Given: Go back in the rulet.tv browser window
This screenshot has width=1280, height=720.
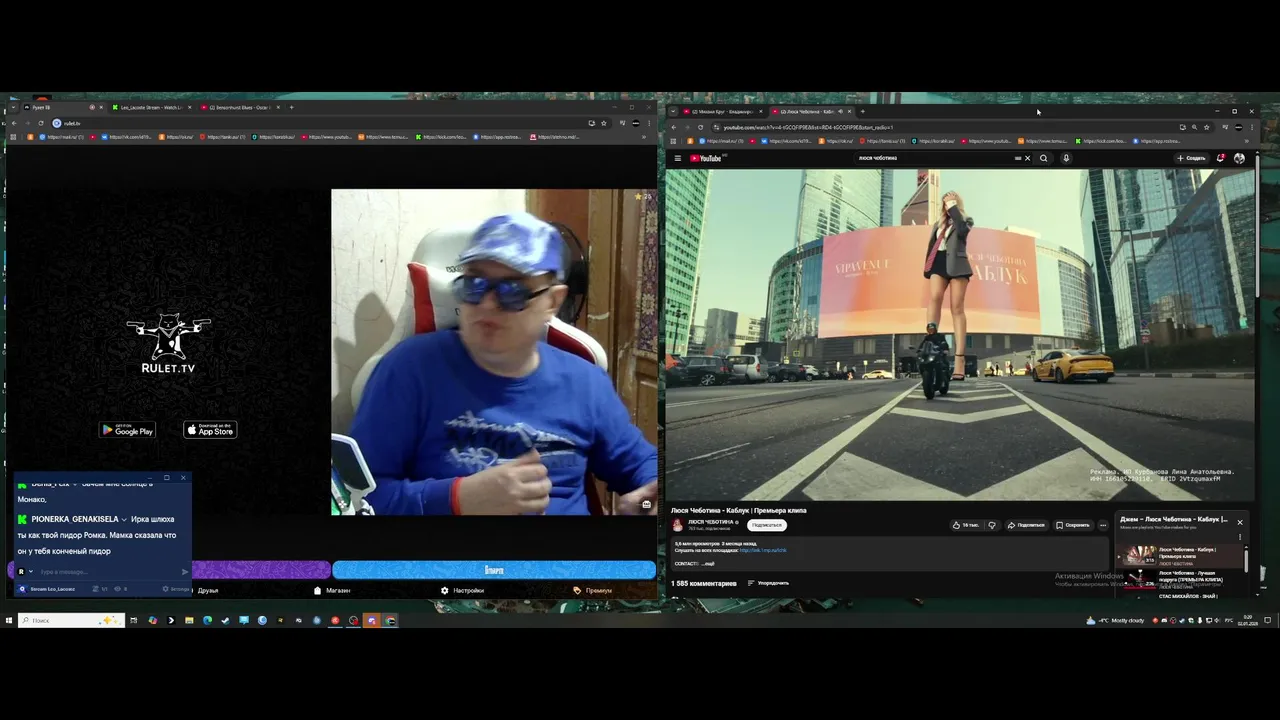Looking at the screenshot, I should click(x=14, y=123).
